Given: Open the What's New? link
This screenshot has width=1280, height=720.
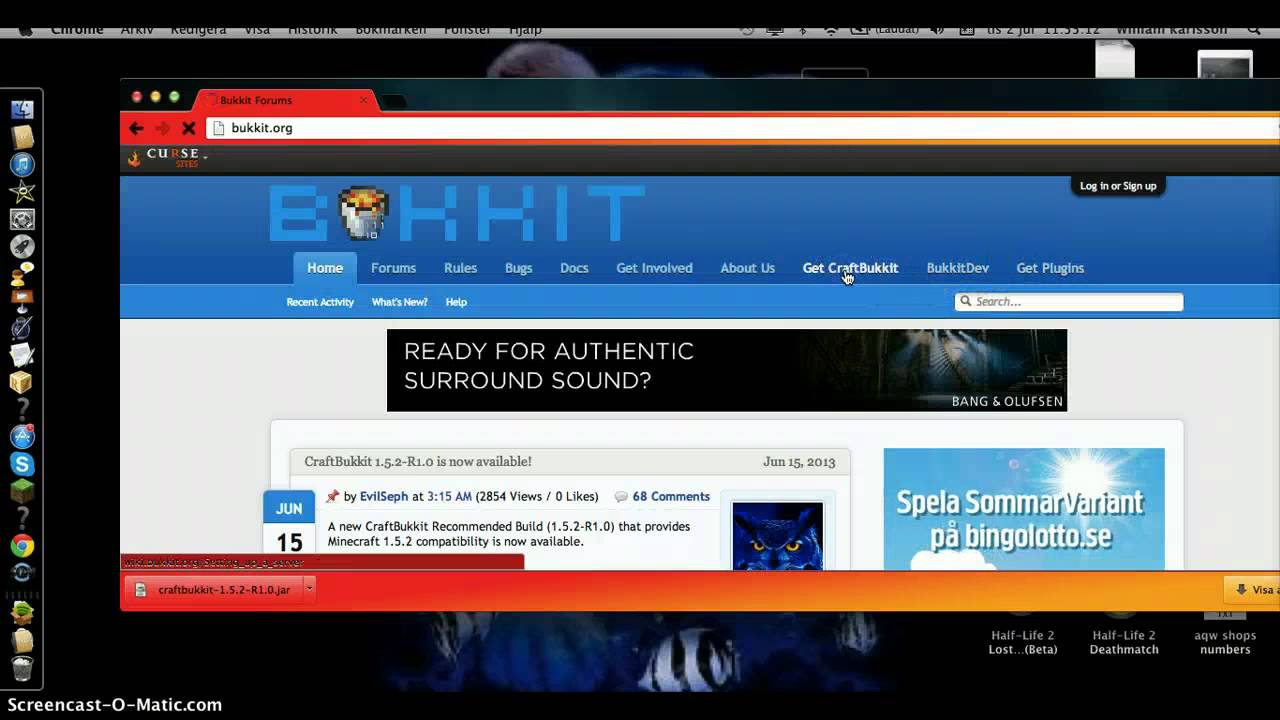Looking at the screenshot, I should pyautogui.click(x=399, y=302).
